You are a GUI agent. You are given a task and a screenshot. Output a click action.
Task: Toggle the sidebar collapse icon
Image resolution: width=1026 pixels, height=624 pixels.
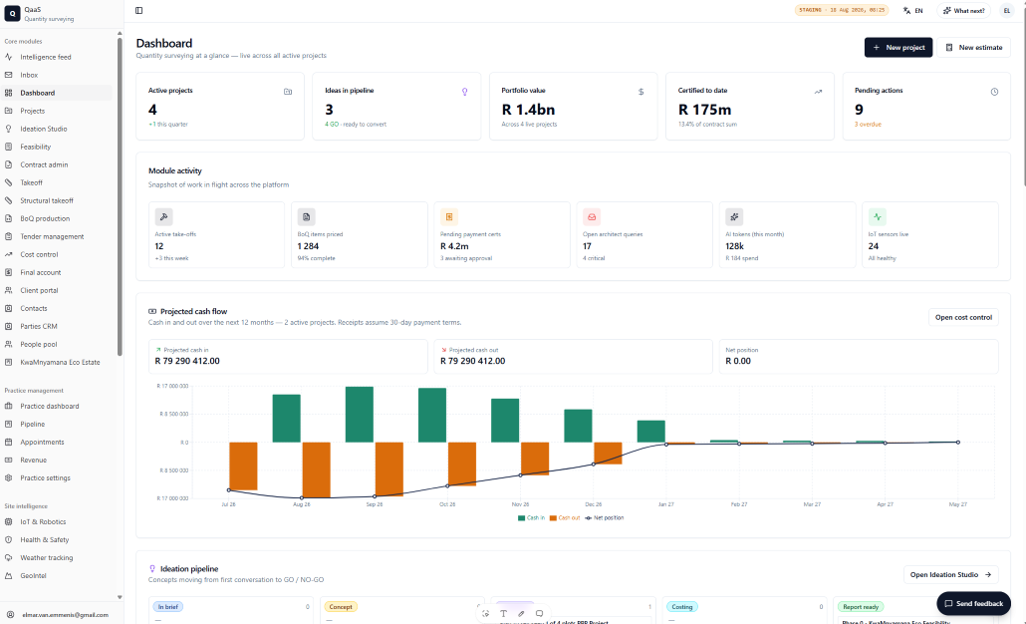(139, 10)
